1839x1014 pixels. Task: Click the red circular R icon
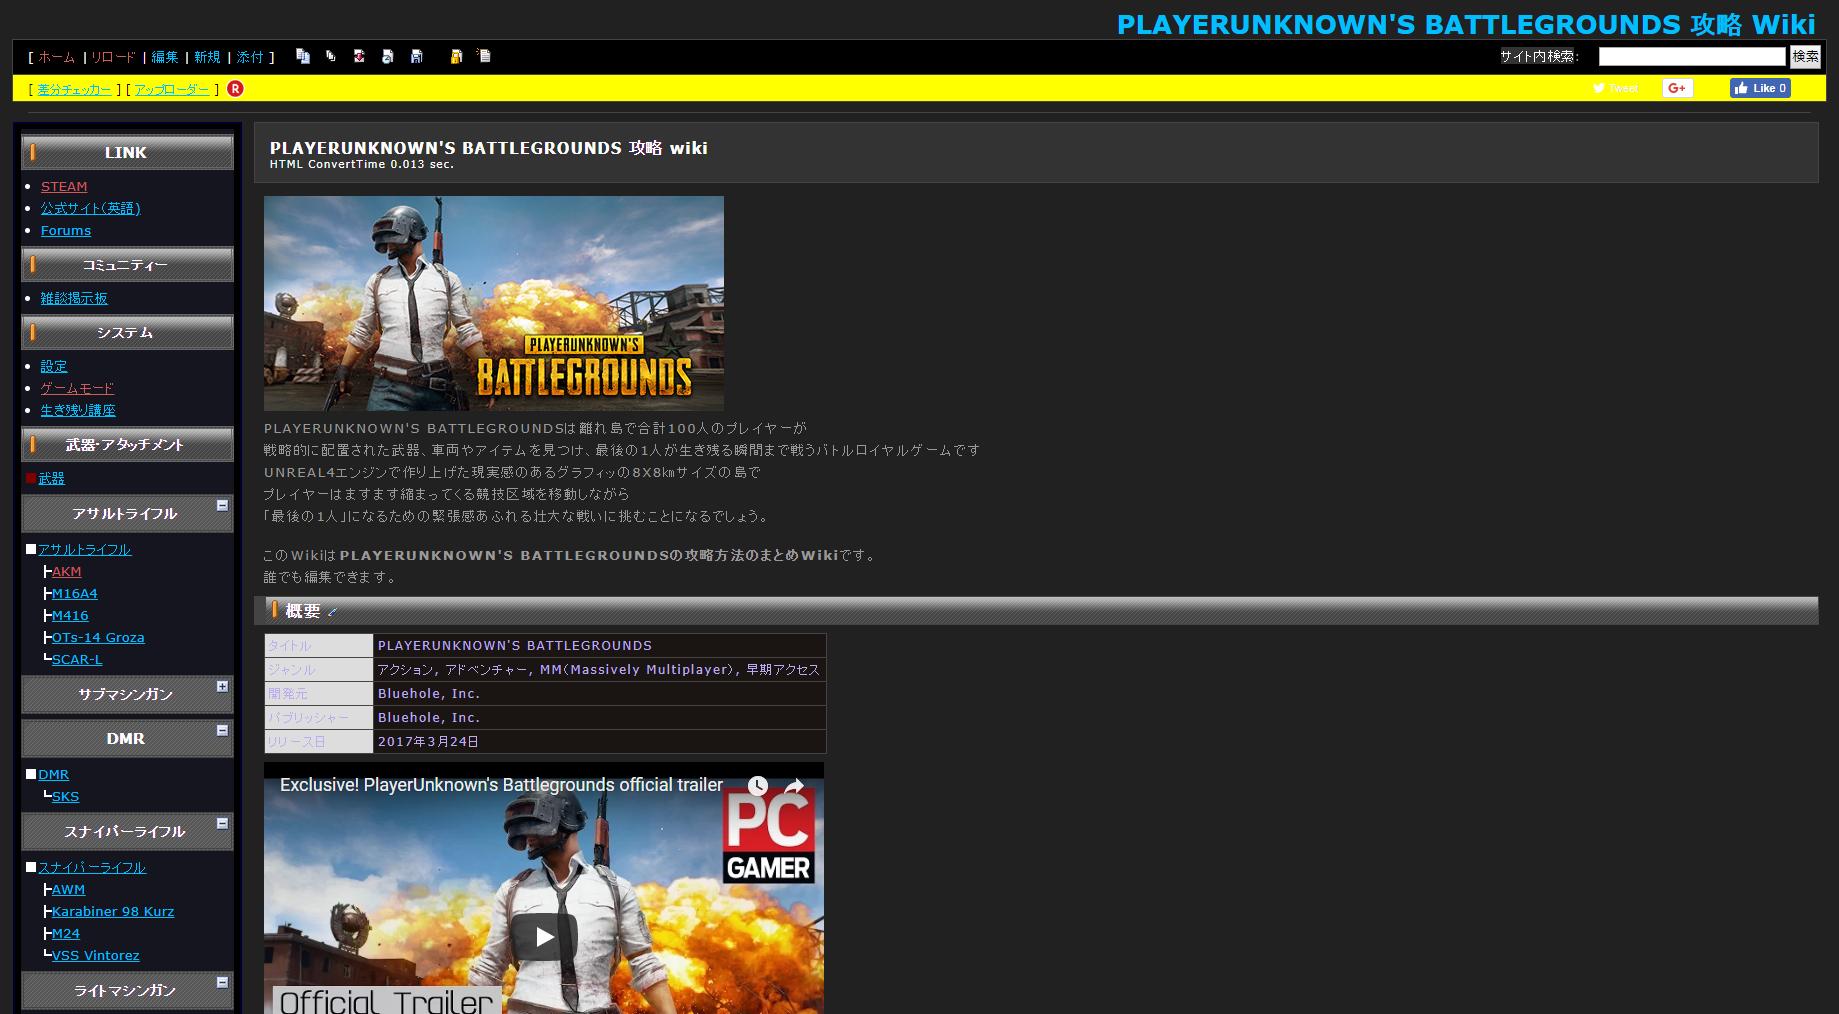coord(235,89)
